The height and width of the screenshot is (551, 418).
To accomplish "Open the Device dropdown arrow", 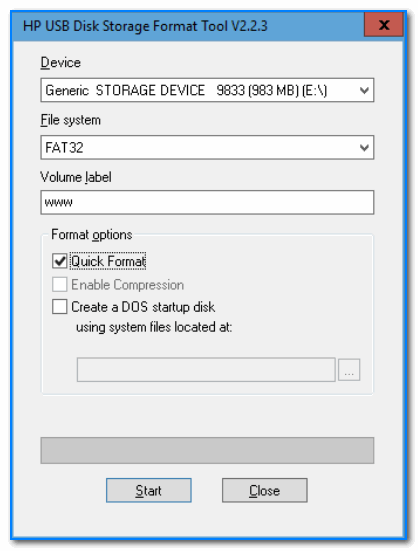I will [364, 90].
